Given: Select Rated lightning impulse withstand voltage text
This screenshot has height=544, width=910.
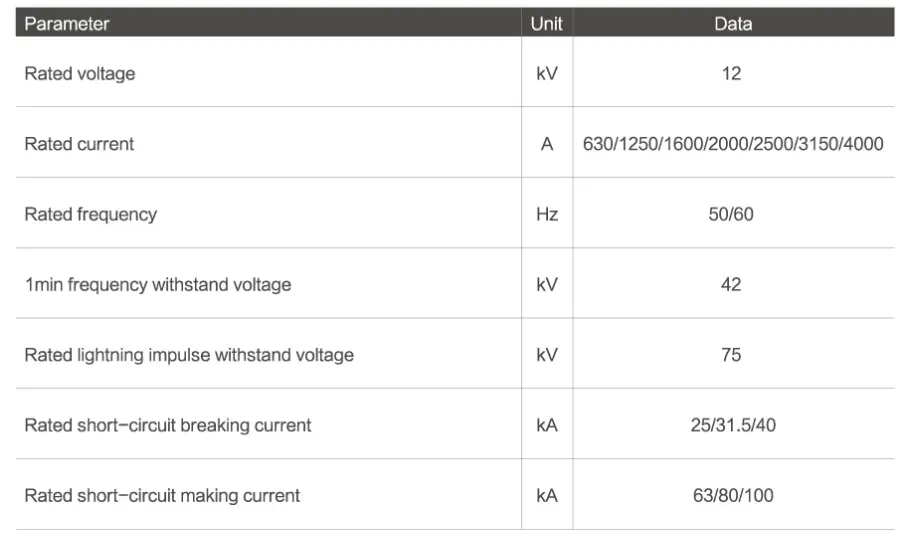Looking at the screenshot, I should coord(189,355).
